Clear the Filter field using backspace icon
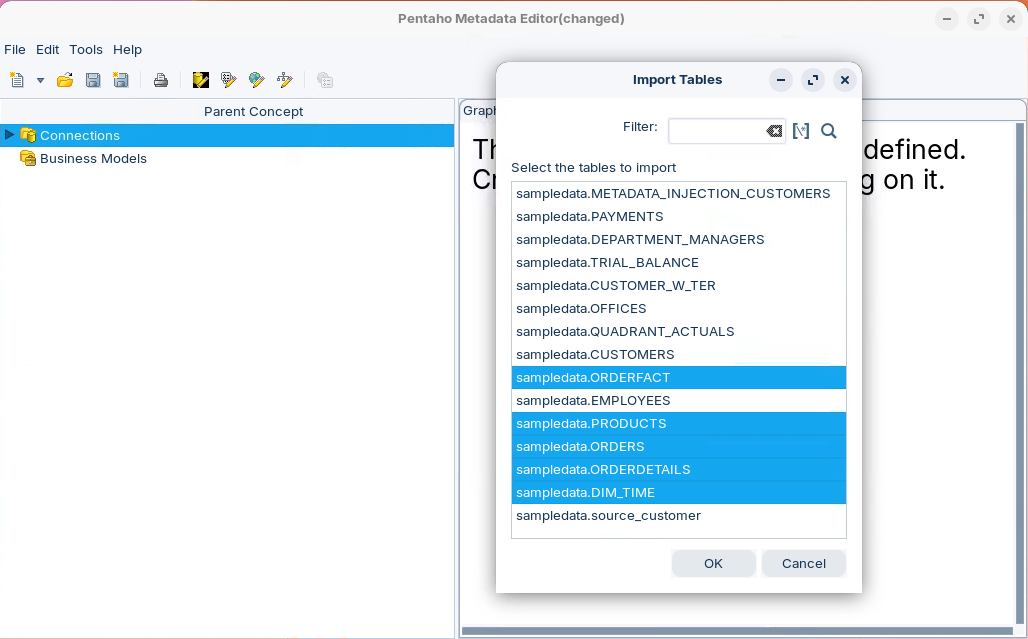 click(774, 131)
